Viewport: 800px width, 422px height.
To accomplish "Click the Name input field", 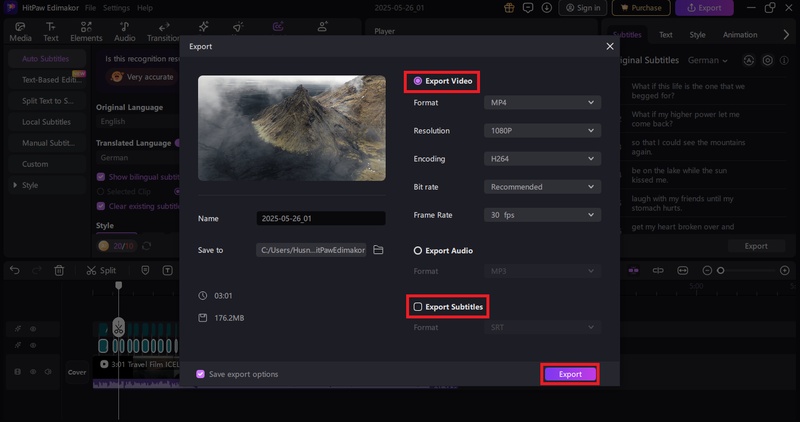I will click(x=321, y=218).
